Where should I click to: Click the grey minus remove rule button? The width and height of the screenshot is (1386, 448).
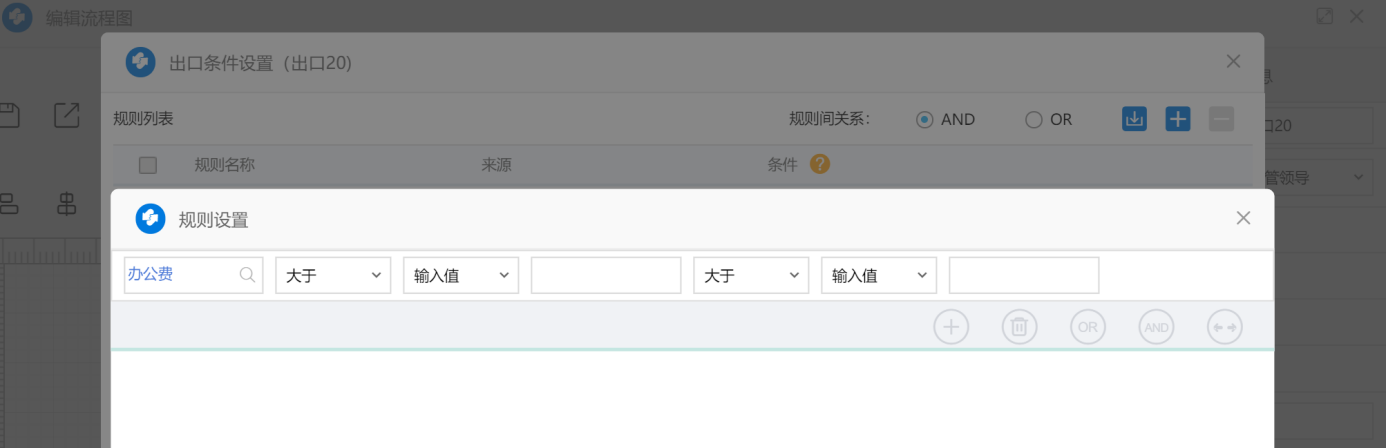point(1221,119)
